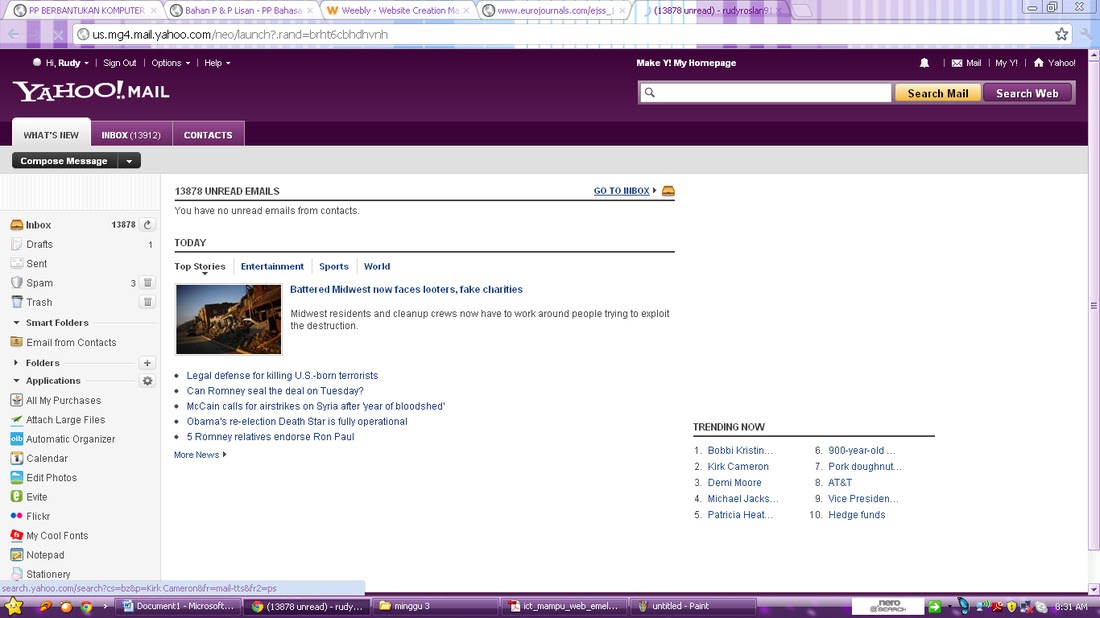Click the Midwest destruction news thumbnail
Image resolution: width=1100 pixels, height=618 pixels.
coord(229,319)
